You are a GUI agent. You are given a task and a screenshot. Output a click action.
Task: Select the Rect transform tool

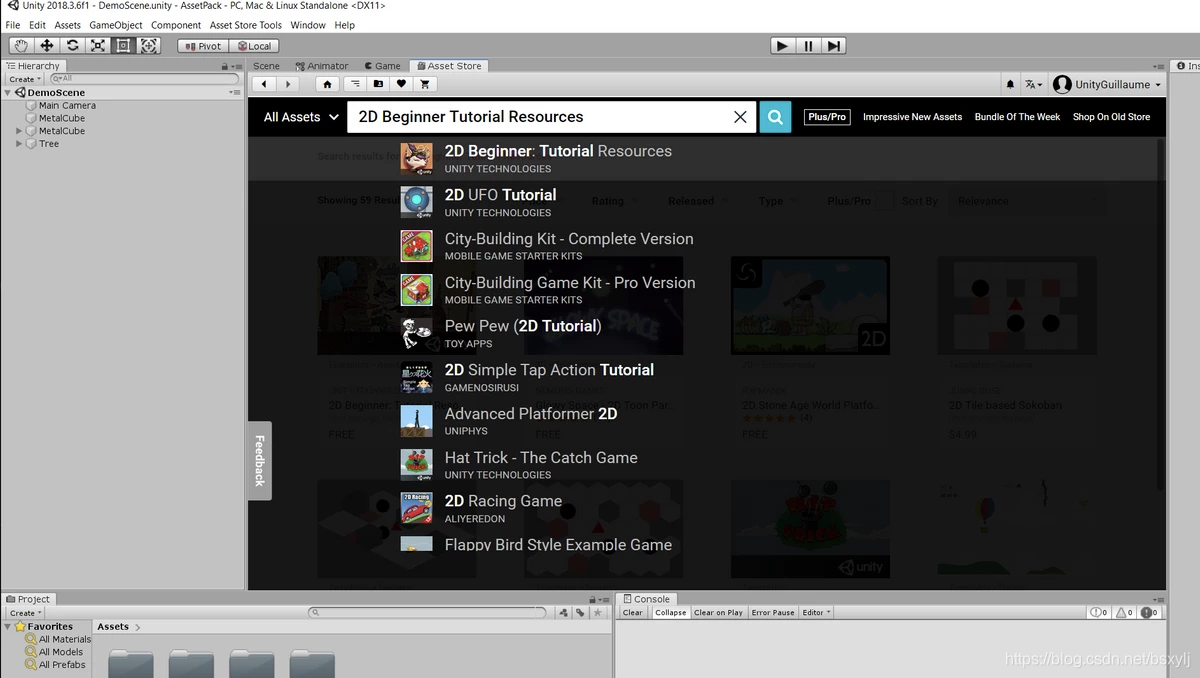pos(123,45)
